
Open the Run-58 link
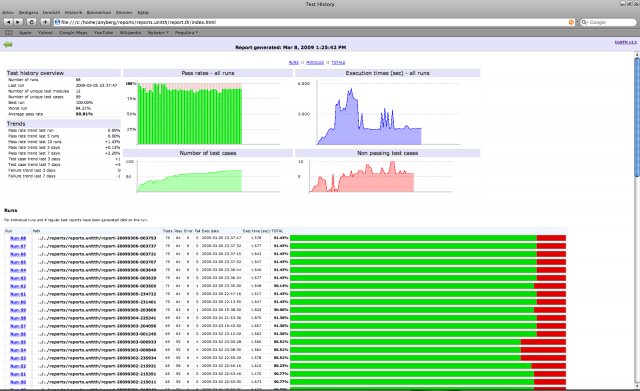click(18, 318)
